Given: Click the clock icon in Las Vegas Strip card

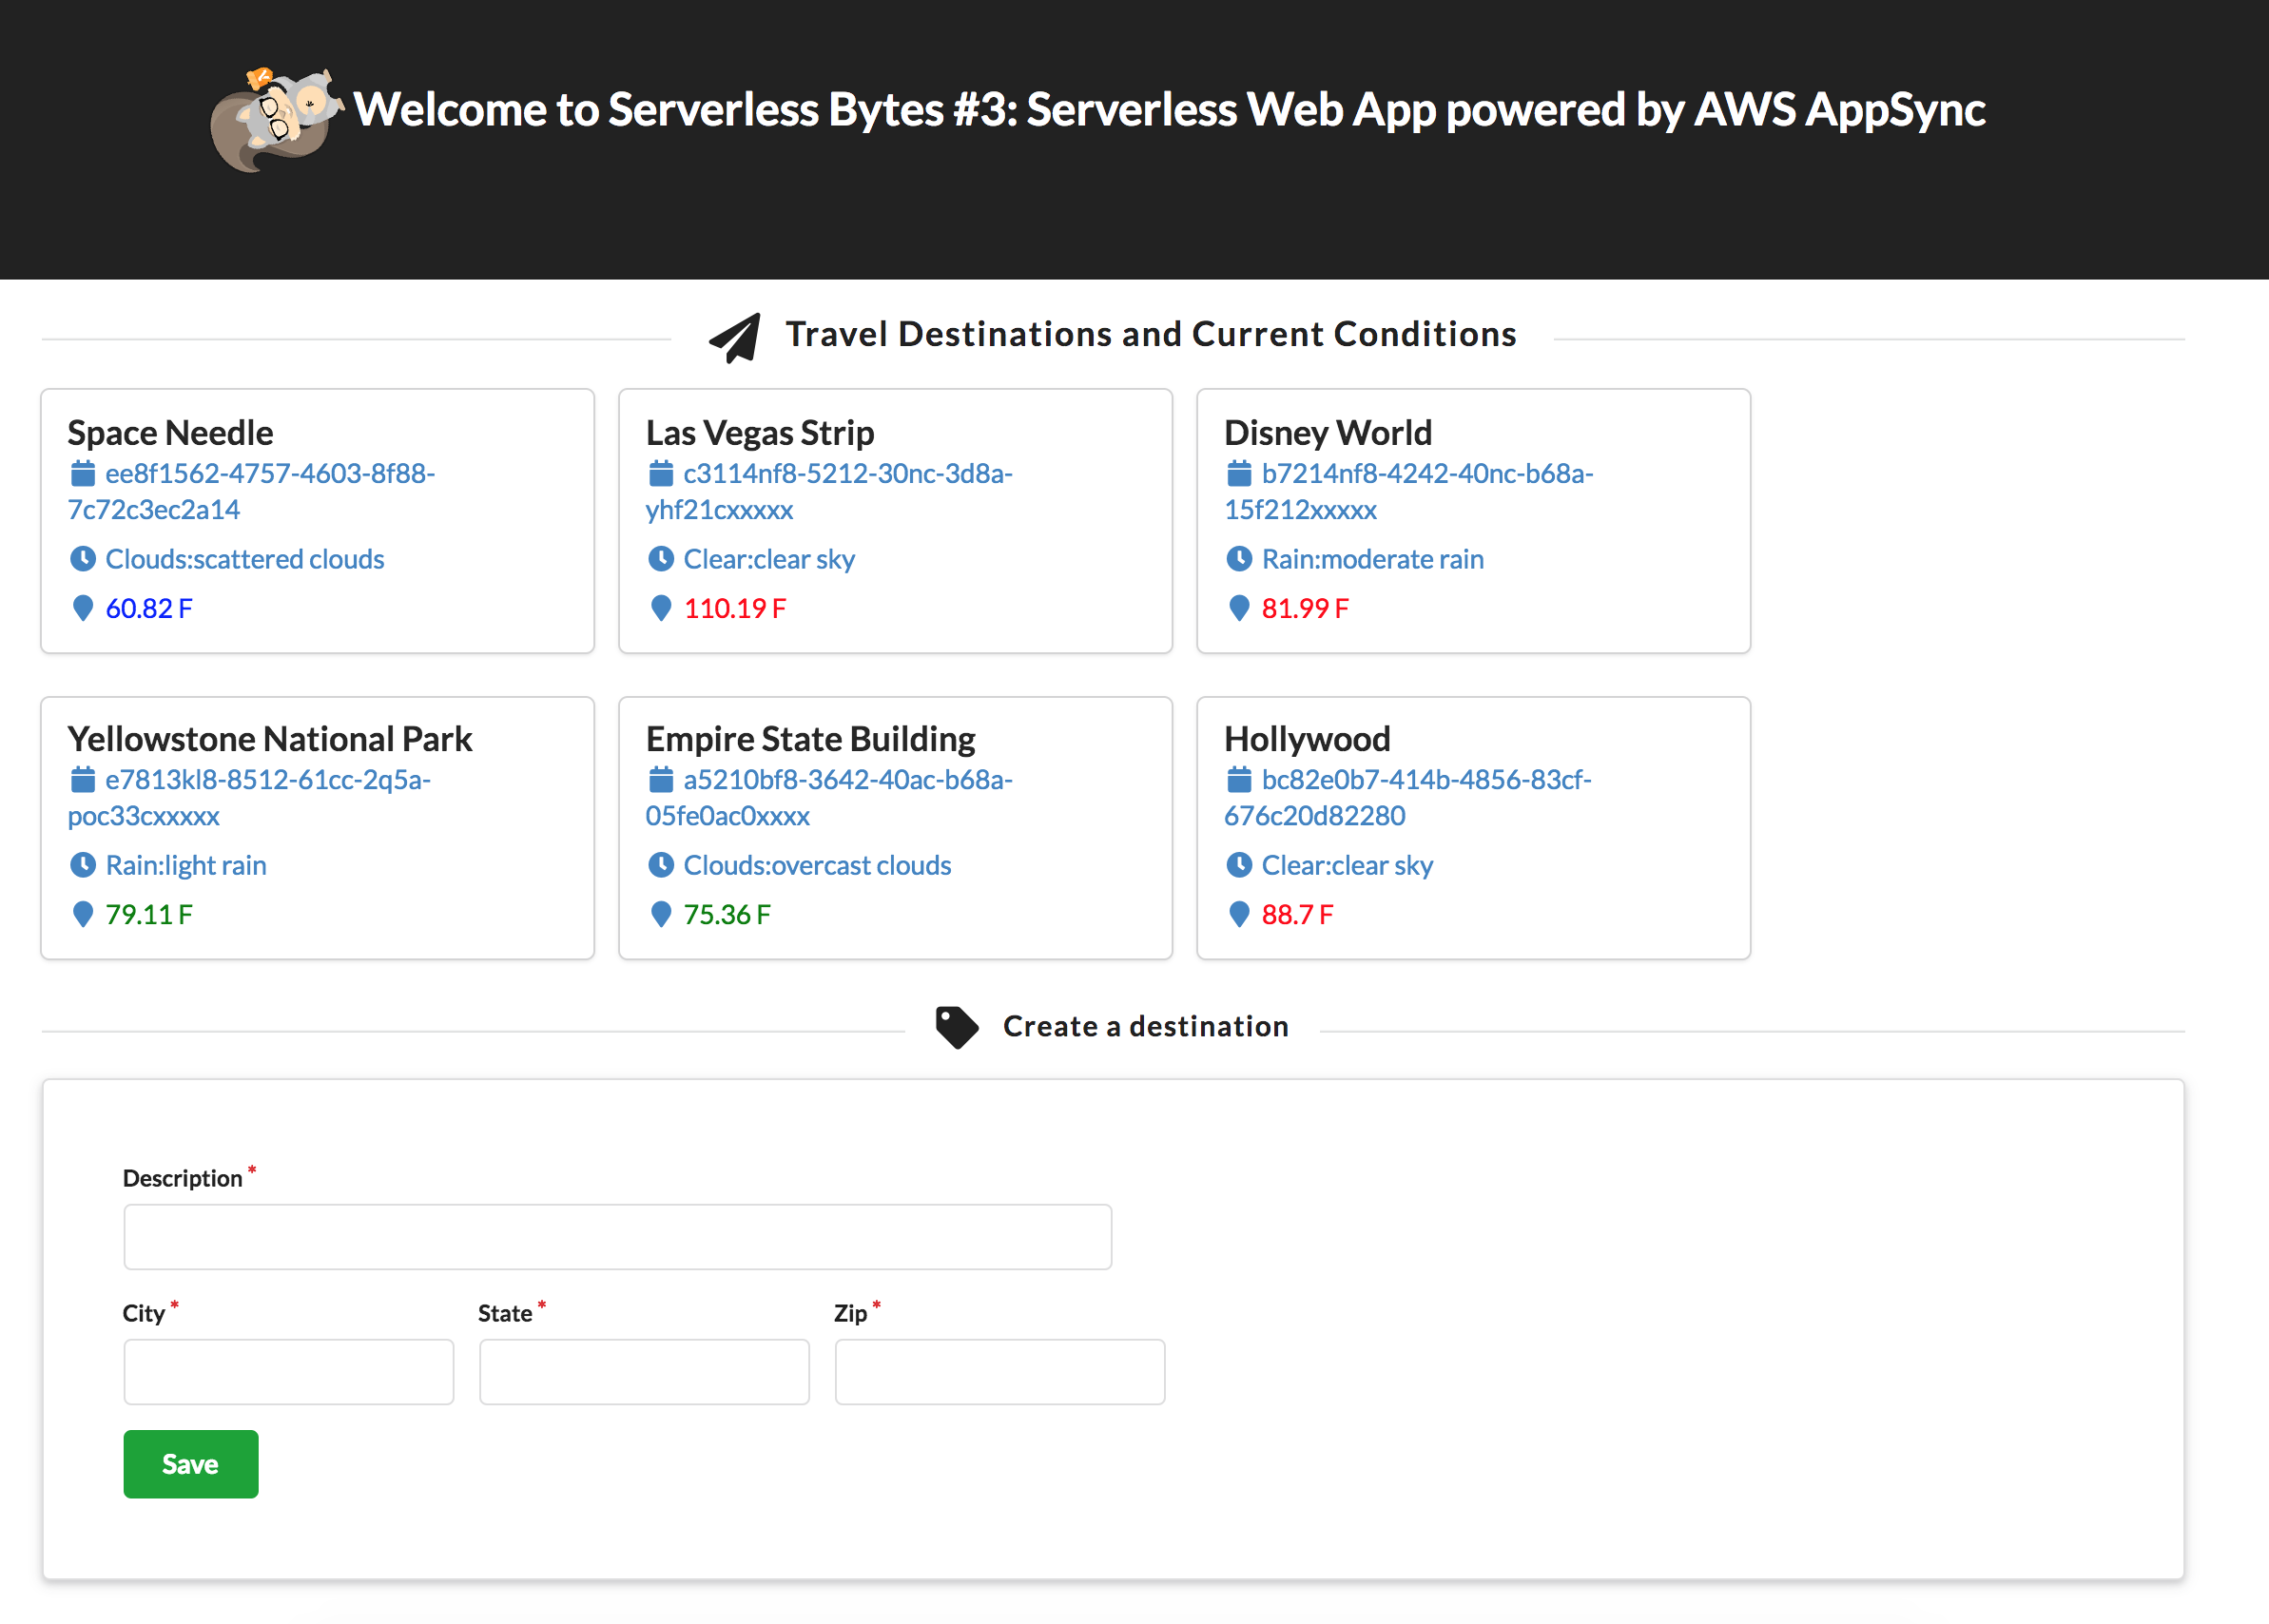Looking at the screenshot, I should click(x=661, y=559).
